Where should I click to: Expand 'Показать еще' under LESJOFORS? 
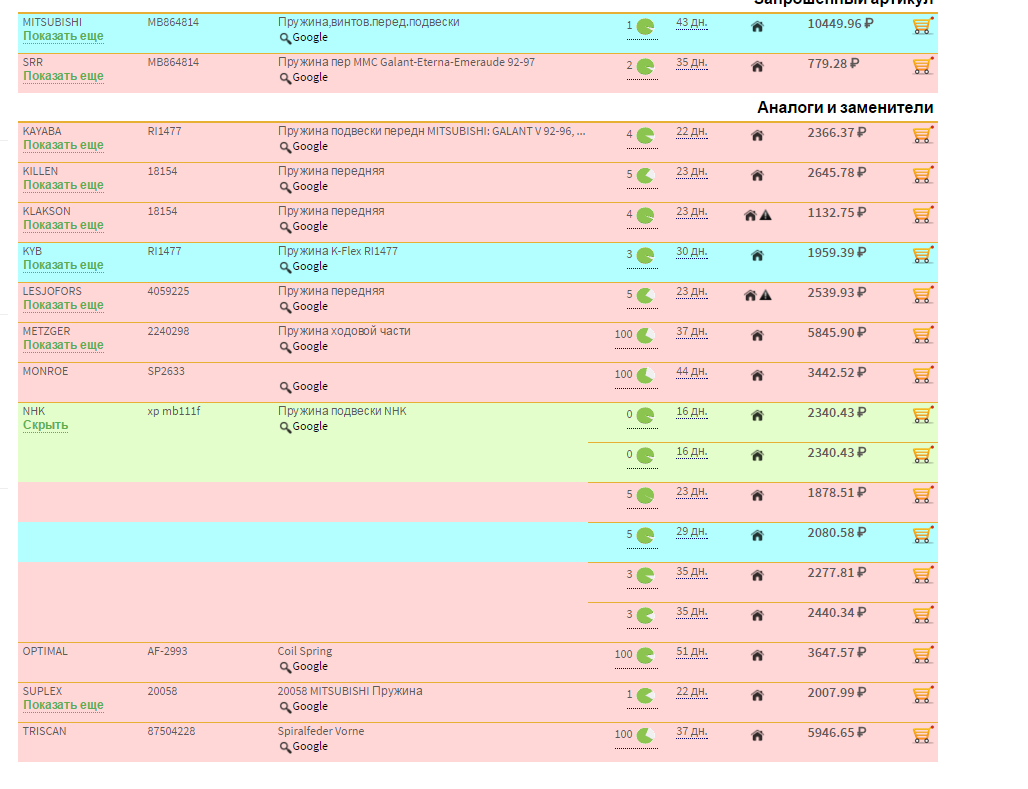(x=64, y=305)
